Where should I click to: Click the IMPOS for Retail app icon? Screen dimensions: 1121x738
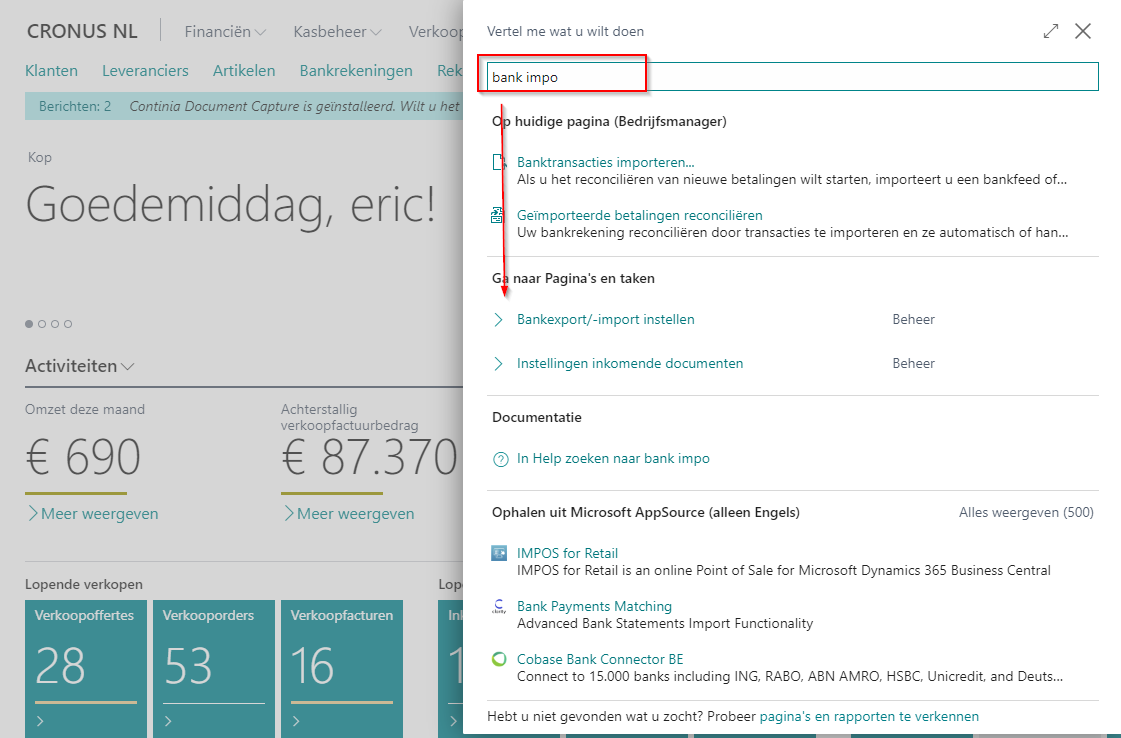coord(499,553)
